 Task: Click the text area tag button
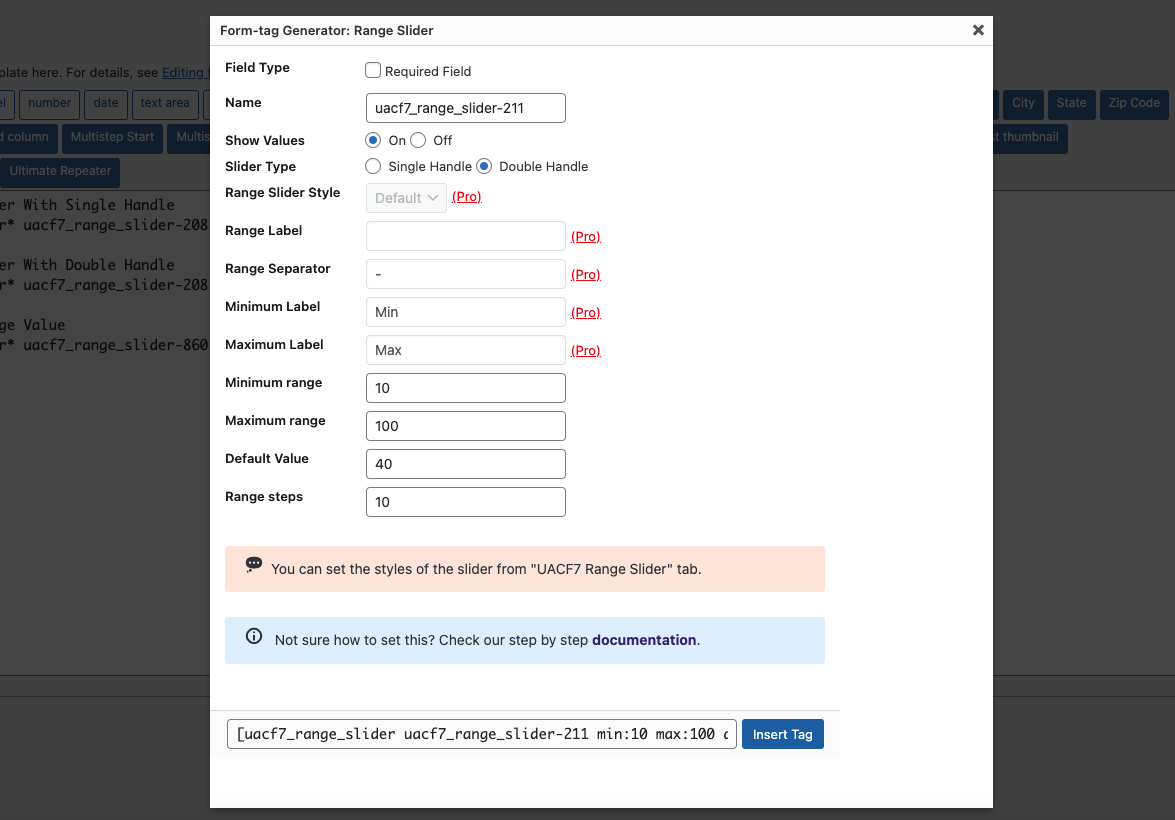(x=164, y=103)
